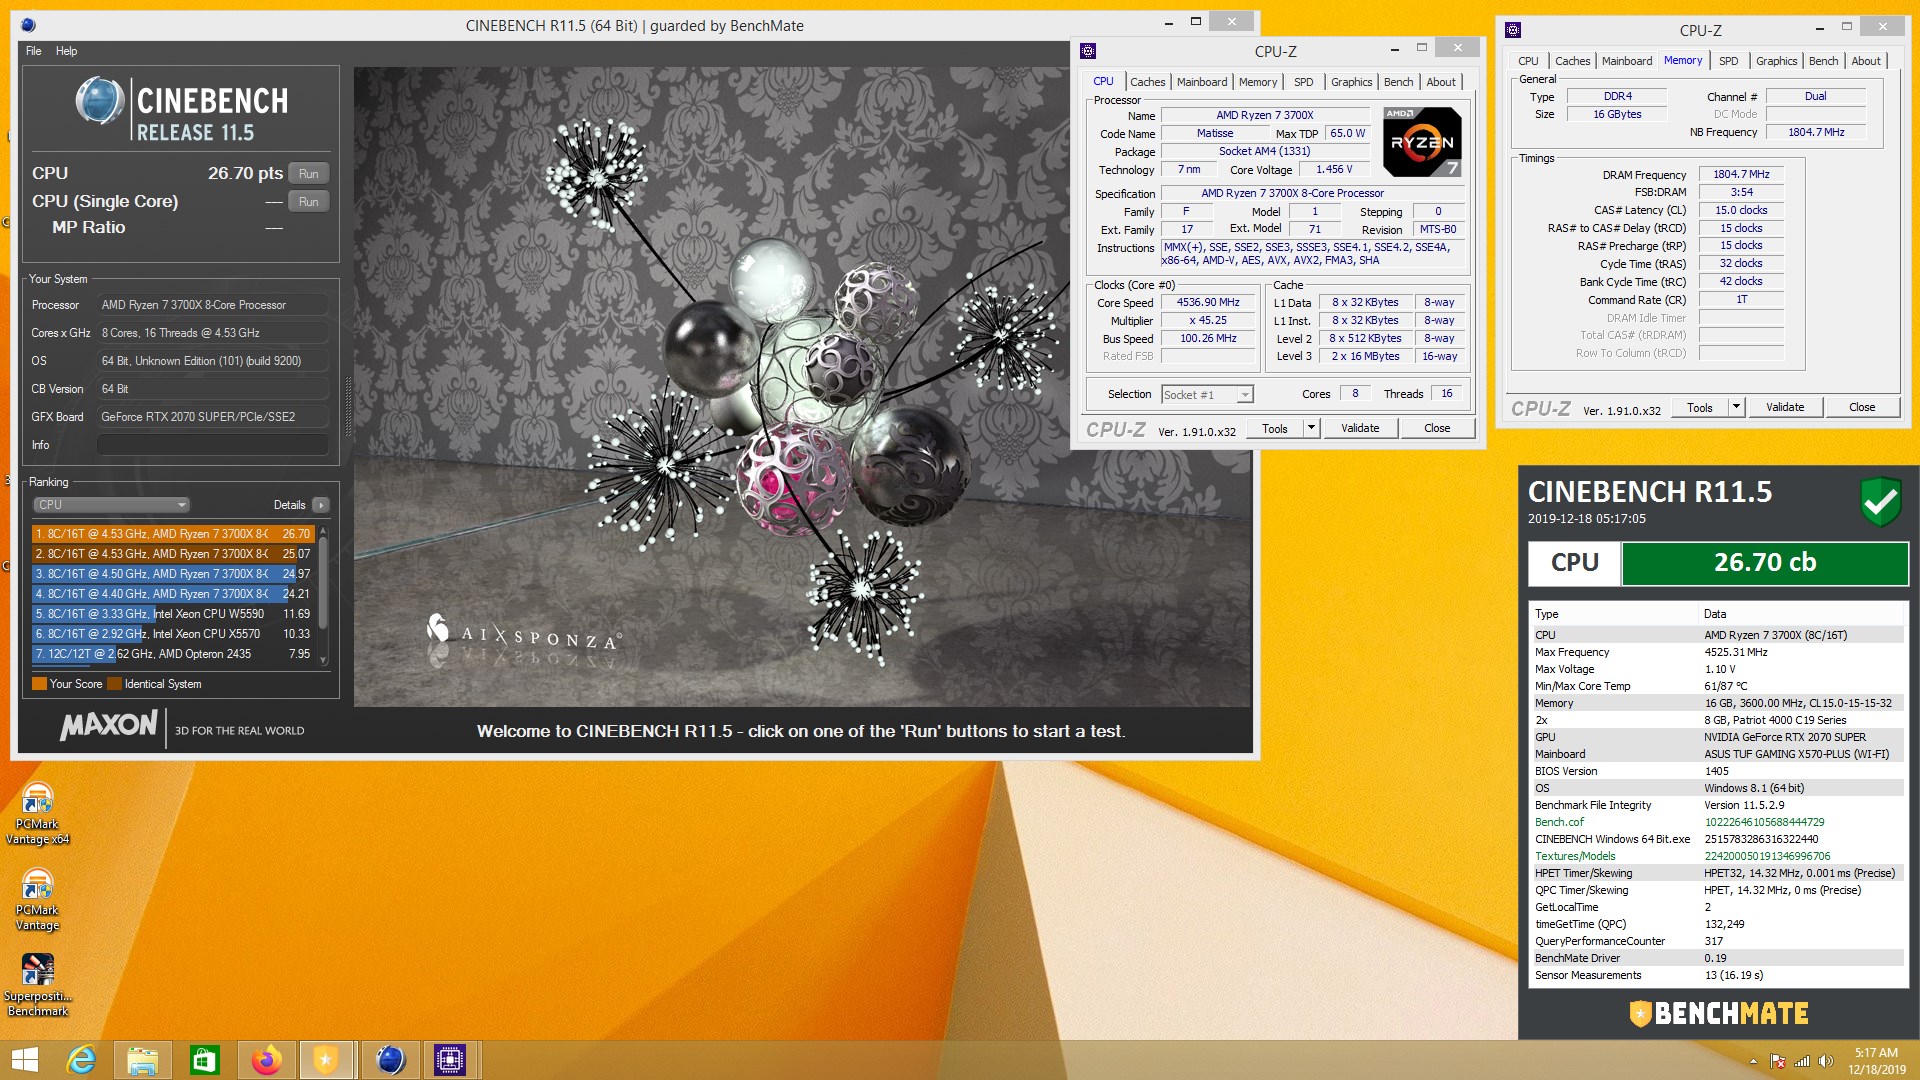1920x1080 pixels.
Task: Click DRAM Frequency 1804.7 MHz value
Action: tap(1741, 174)
